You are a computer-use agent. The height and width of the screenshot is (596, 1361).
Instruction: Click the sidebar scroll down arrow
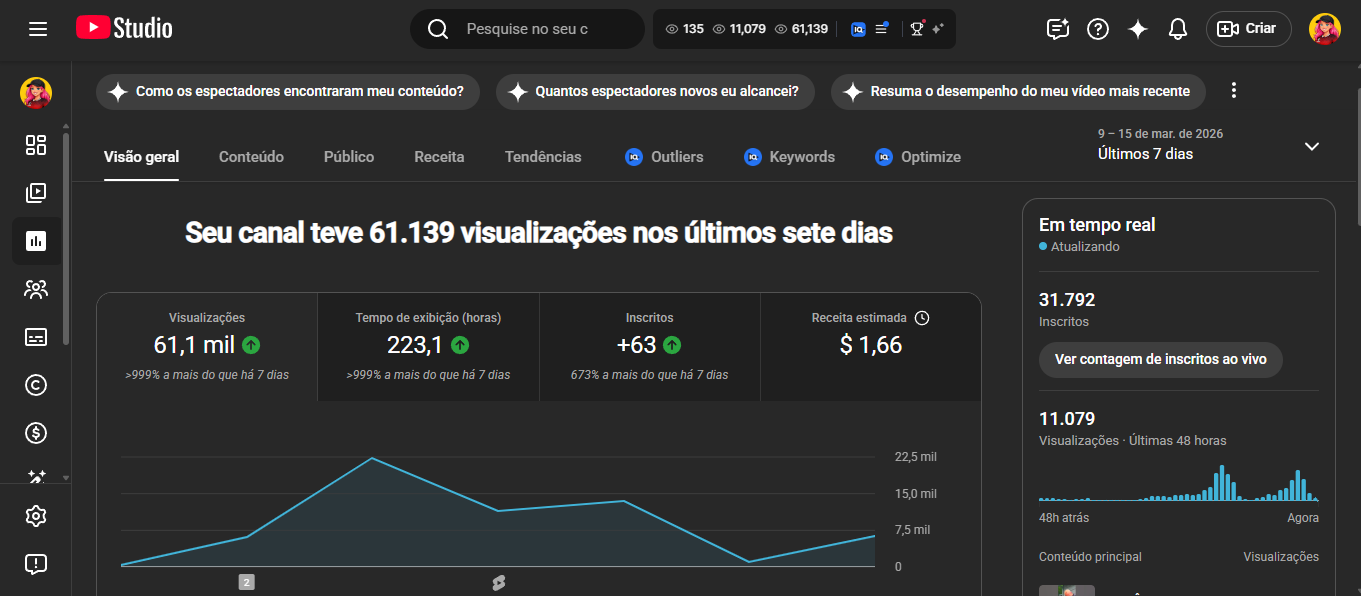click(x=66, y=478)
